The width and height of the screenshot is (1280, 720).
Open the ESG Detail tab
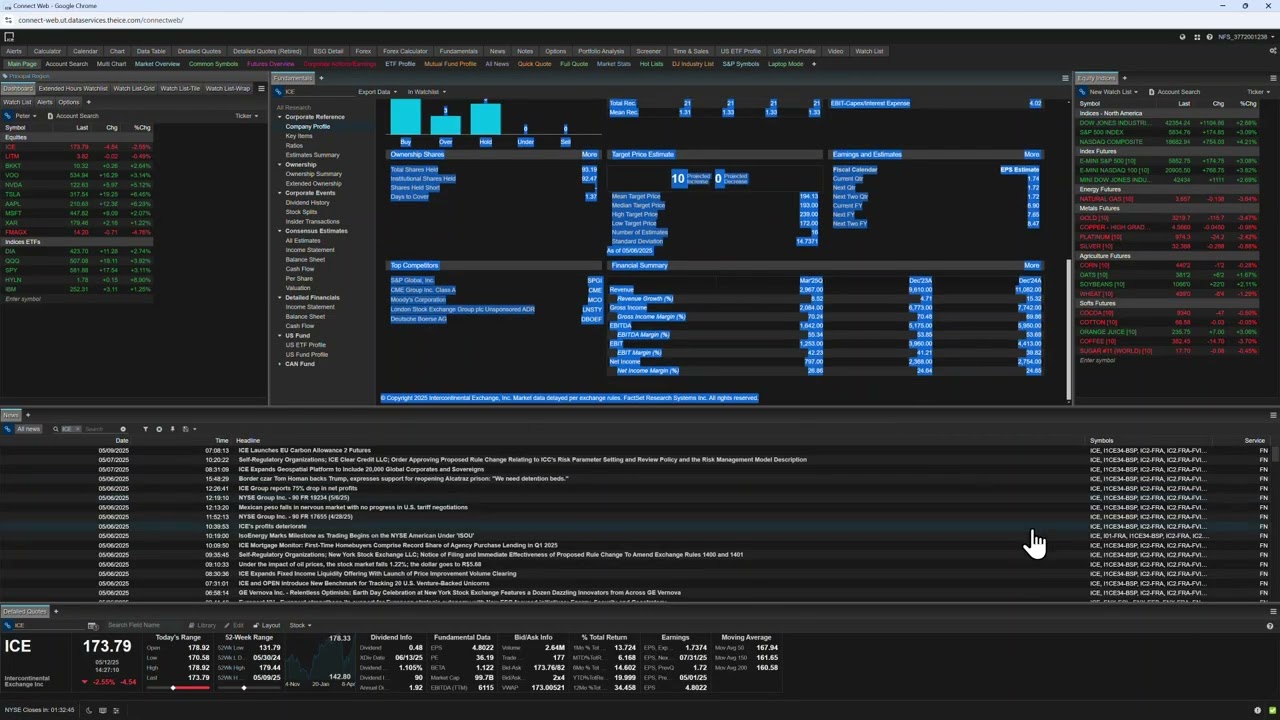click(328, 51)
